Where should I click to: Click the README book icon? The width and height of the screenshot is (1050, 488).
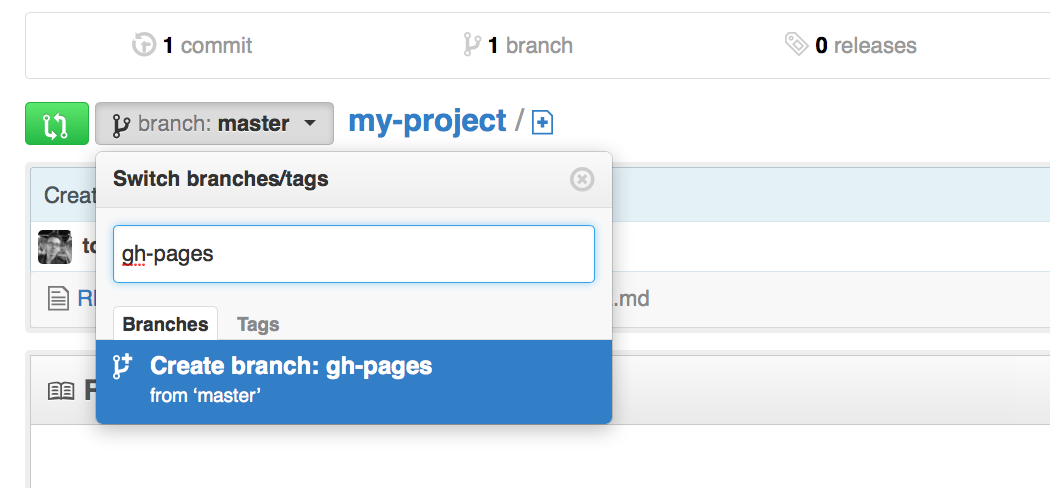(61, 391)
